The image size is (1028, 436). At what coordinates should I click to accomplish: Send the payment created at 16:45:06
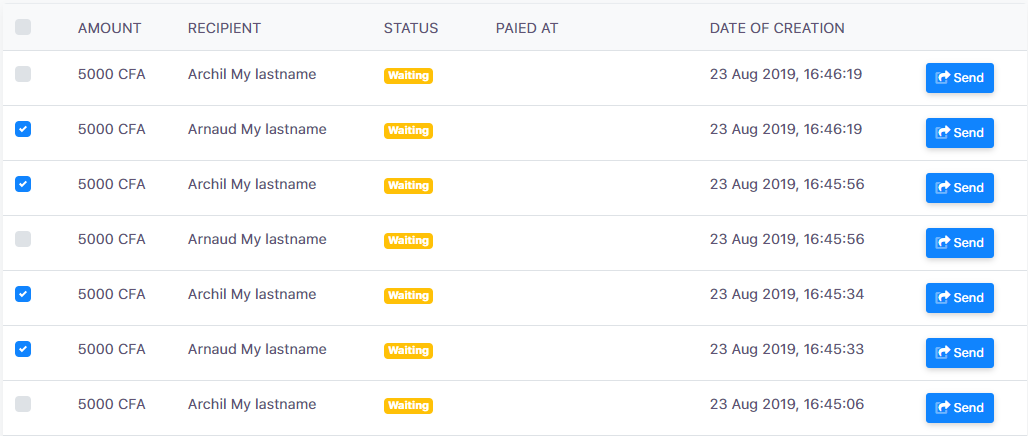pyautogui.click(x=960, y=408)
